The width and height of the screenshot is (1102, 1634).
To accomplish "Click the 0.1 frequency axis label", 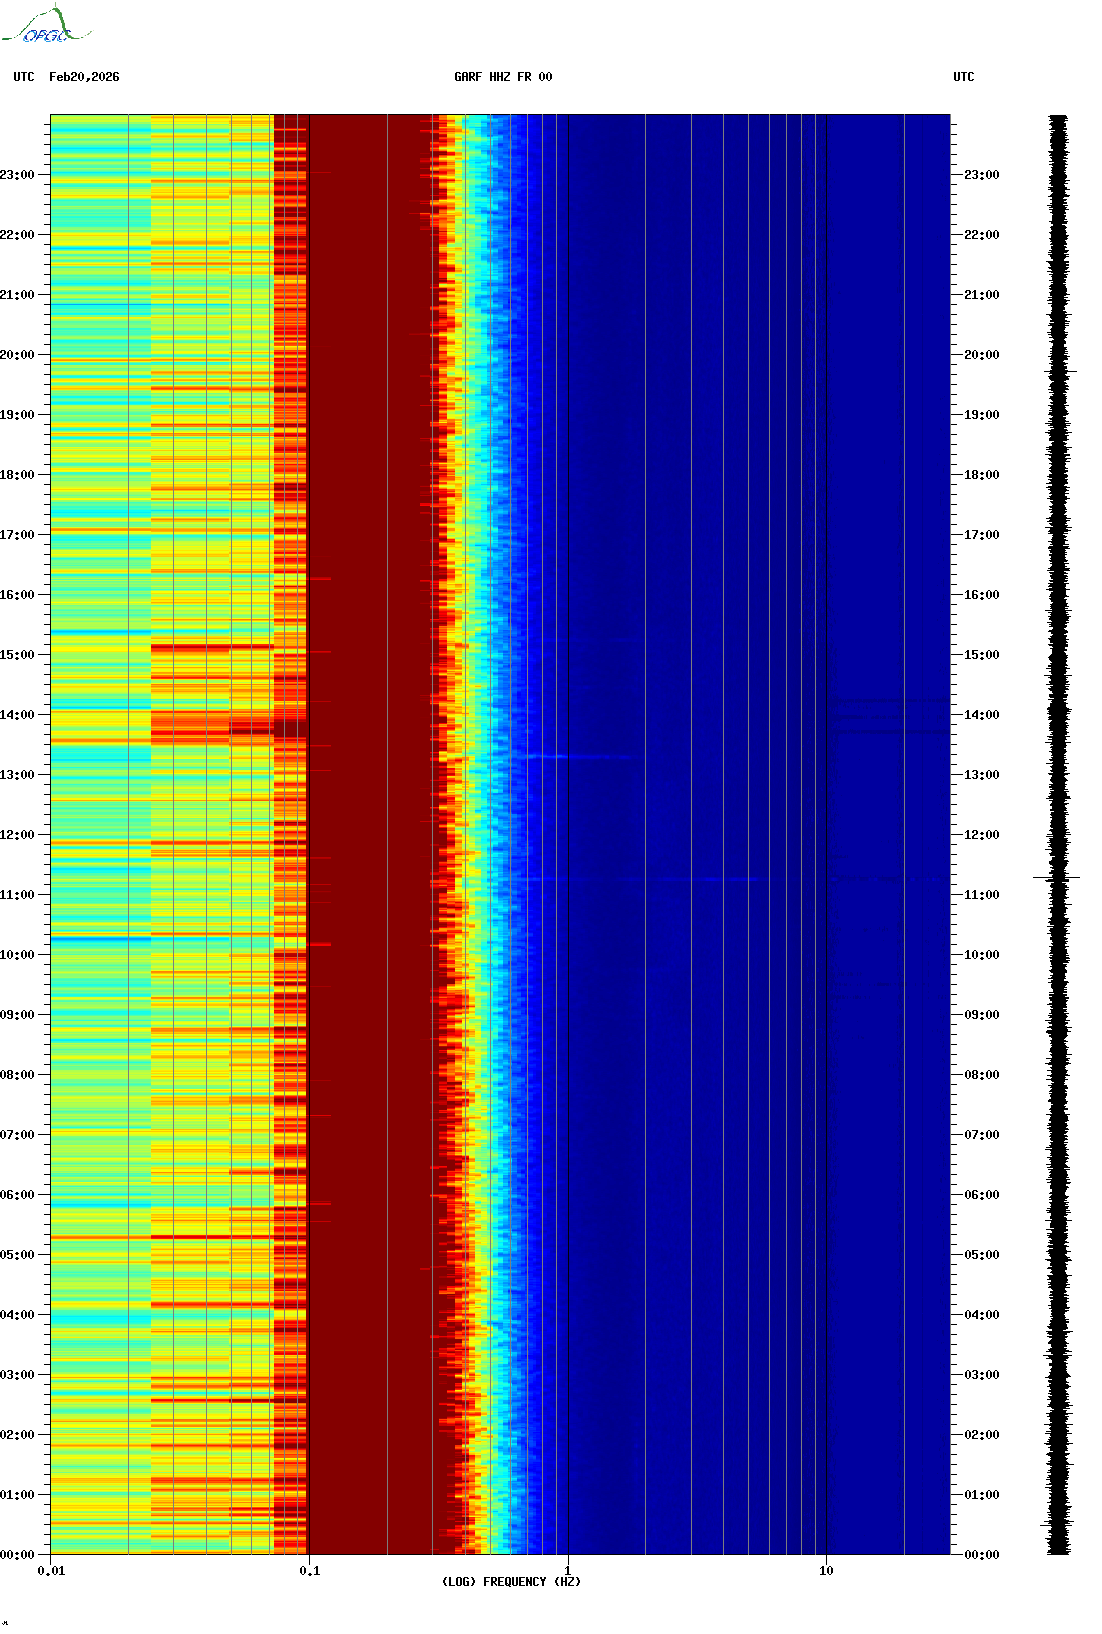I will (x=310, y=1571).
